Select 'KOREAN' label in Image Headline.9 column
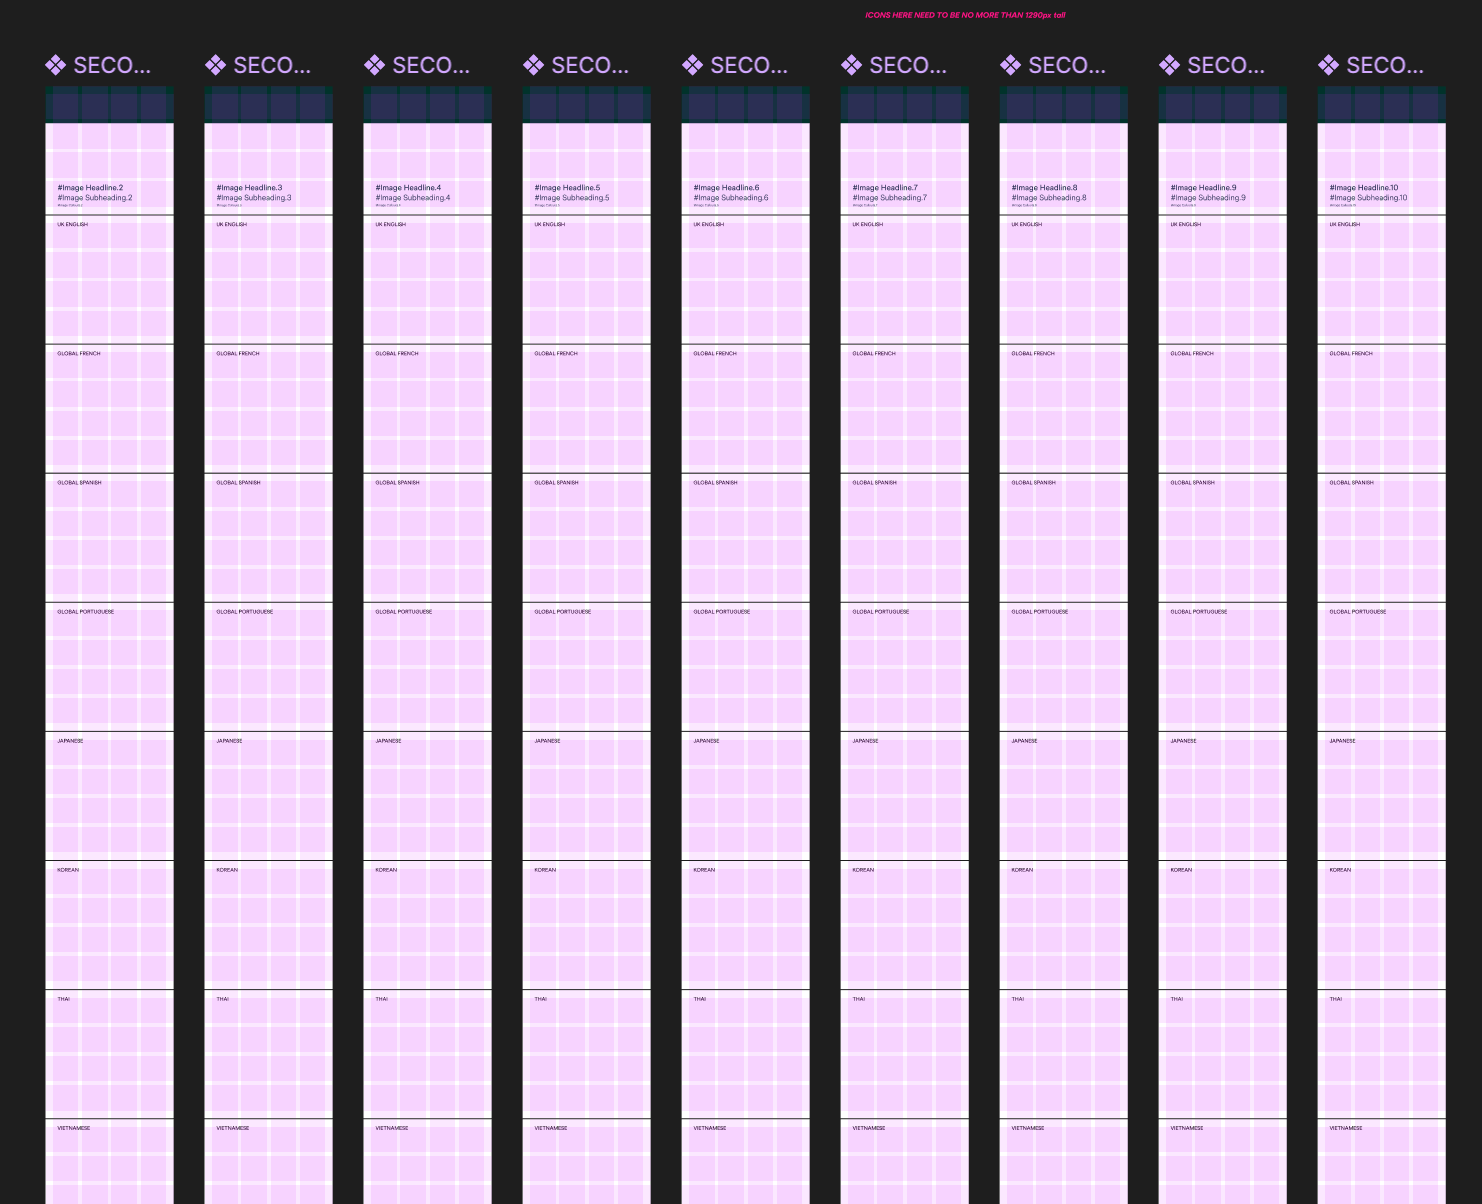Screen dimensions: 1482x1204 1182,869
